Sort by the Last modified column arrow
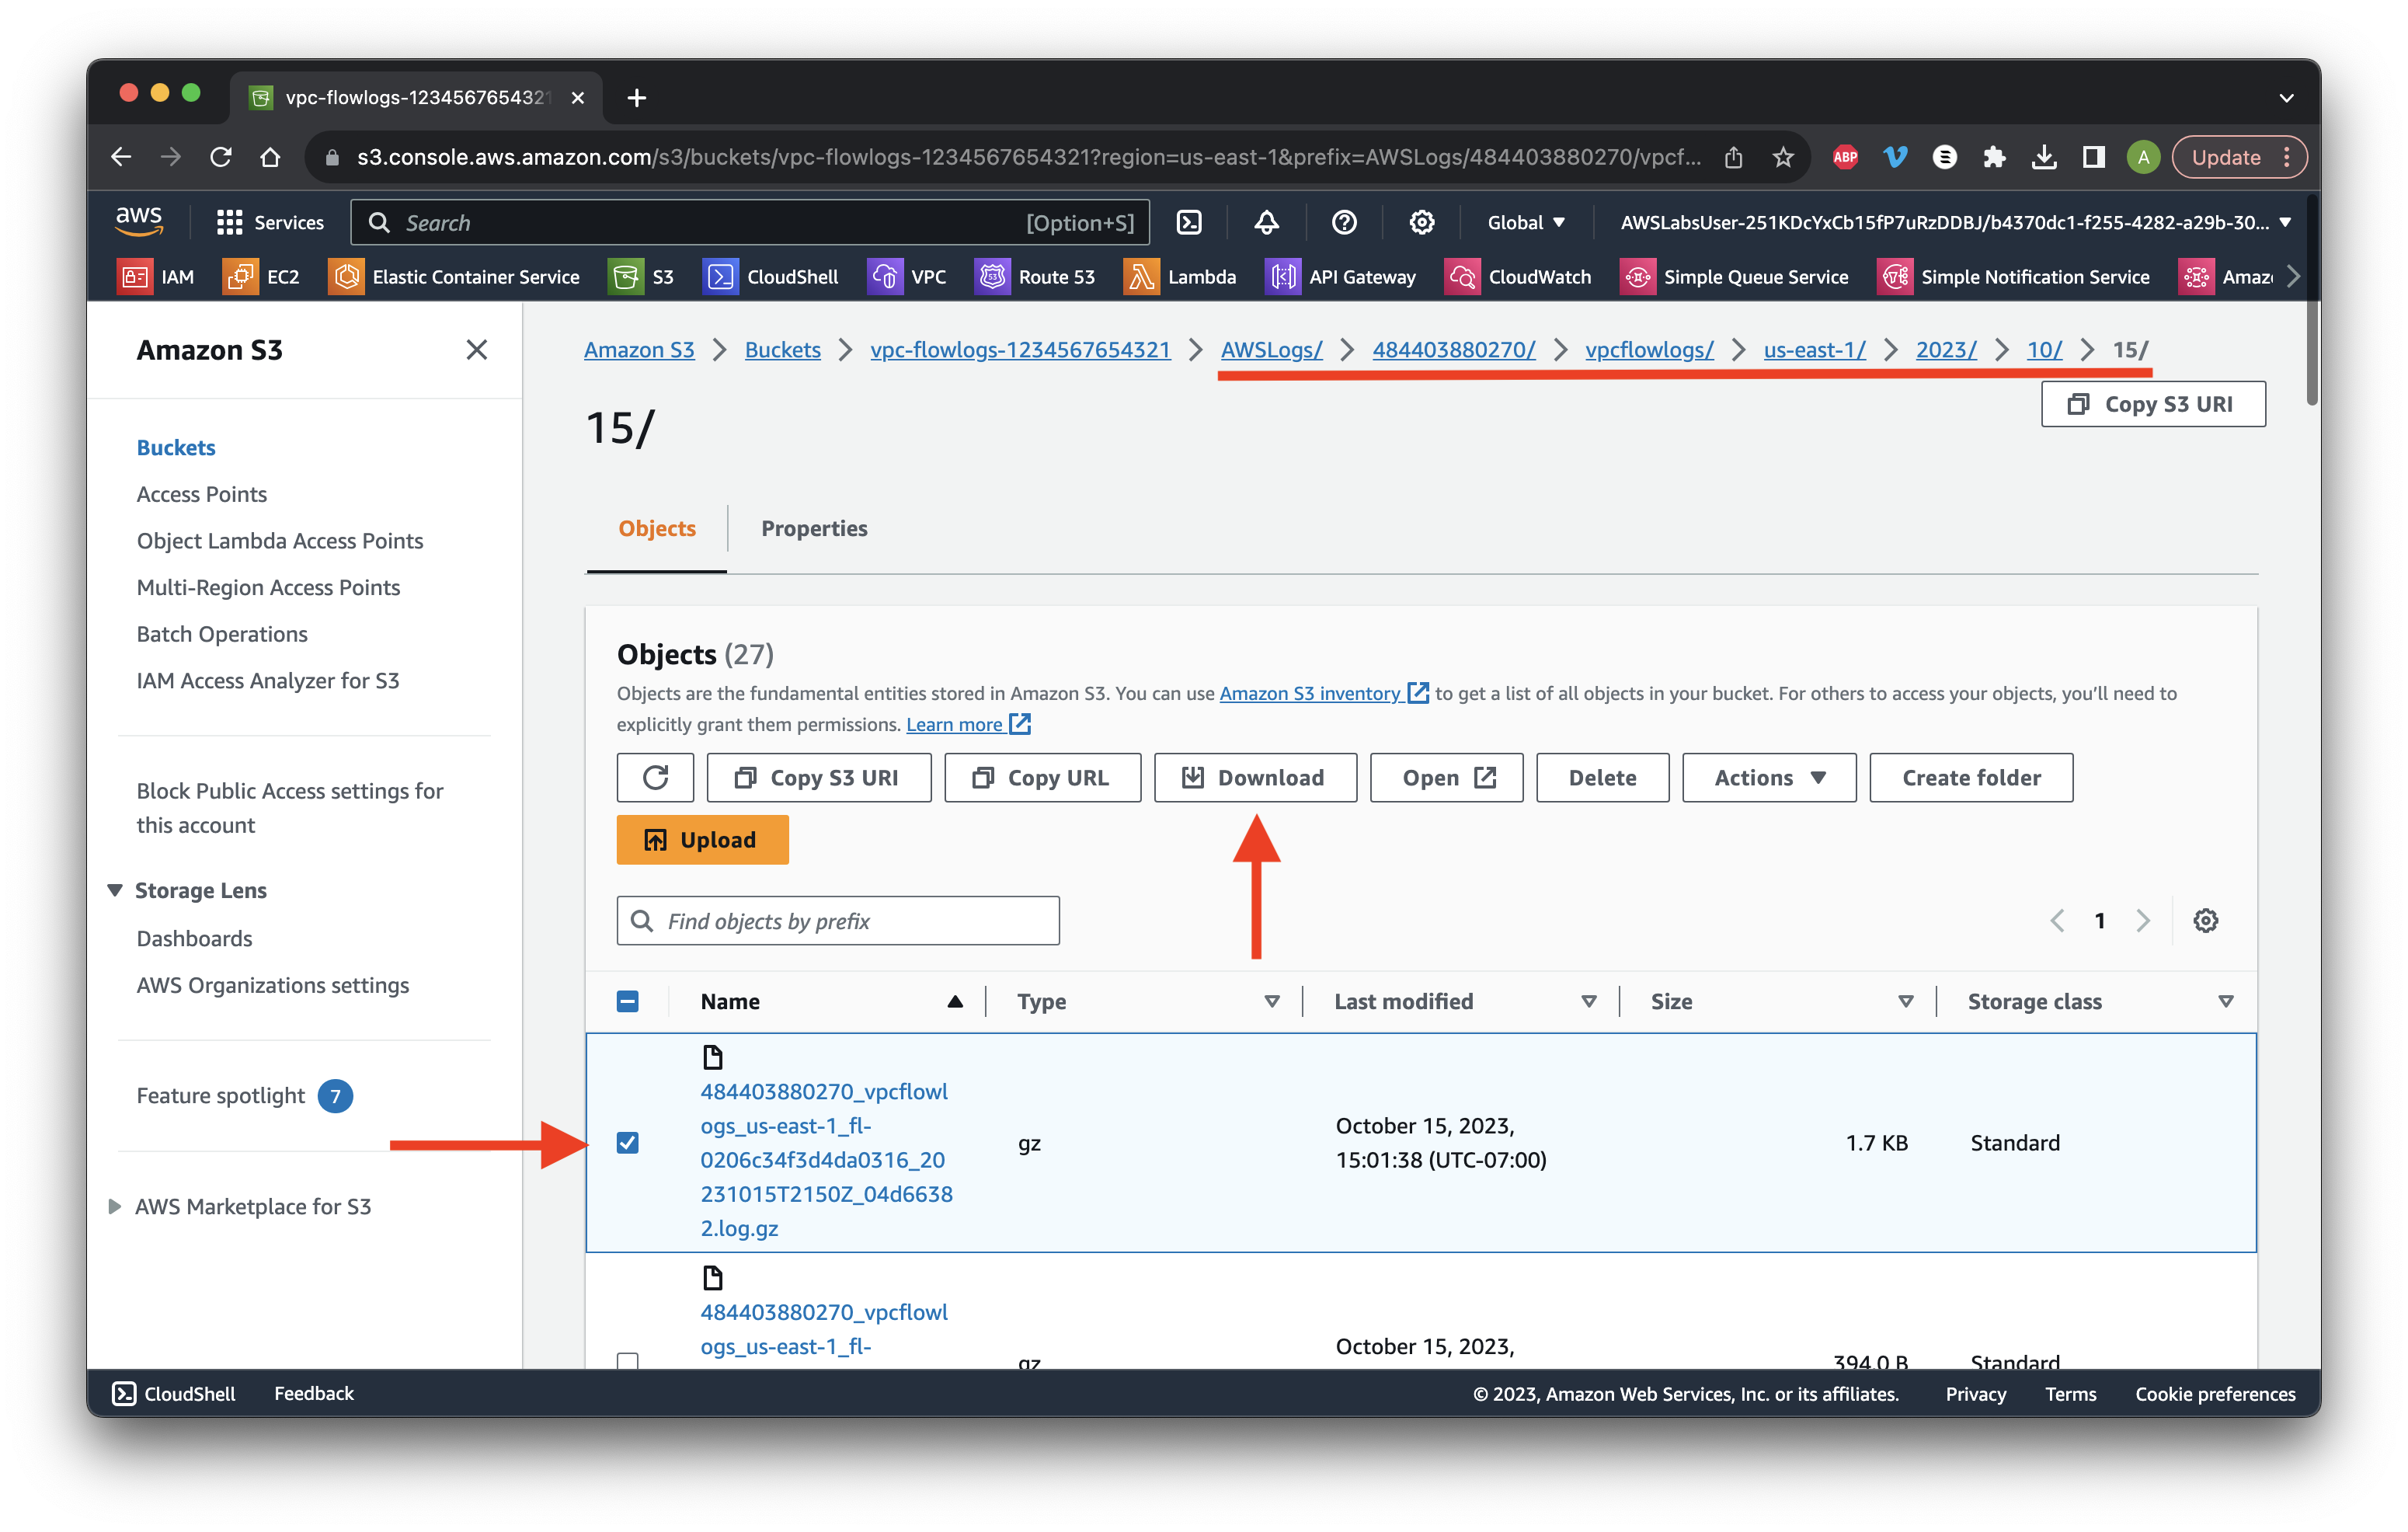 click(x=1588, y=1001)
